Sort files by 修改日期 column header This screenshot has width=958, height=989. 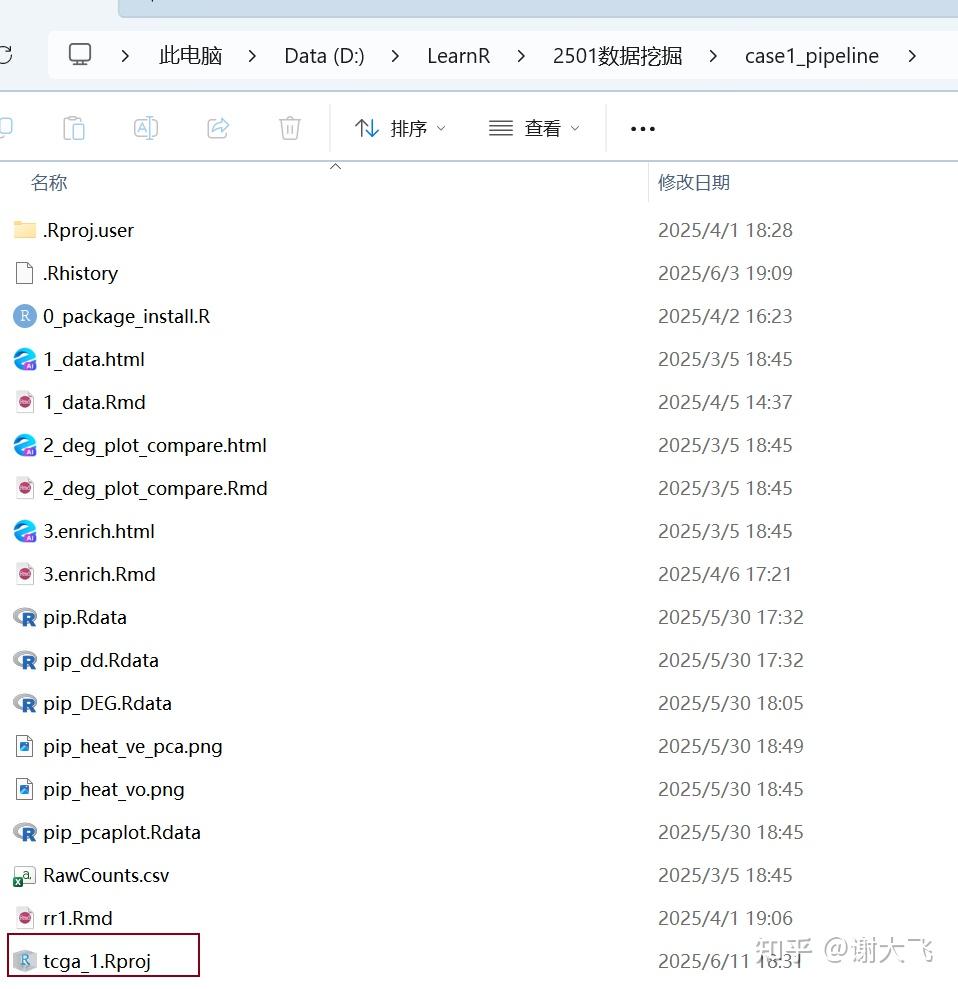tap(692, 182)
